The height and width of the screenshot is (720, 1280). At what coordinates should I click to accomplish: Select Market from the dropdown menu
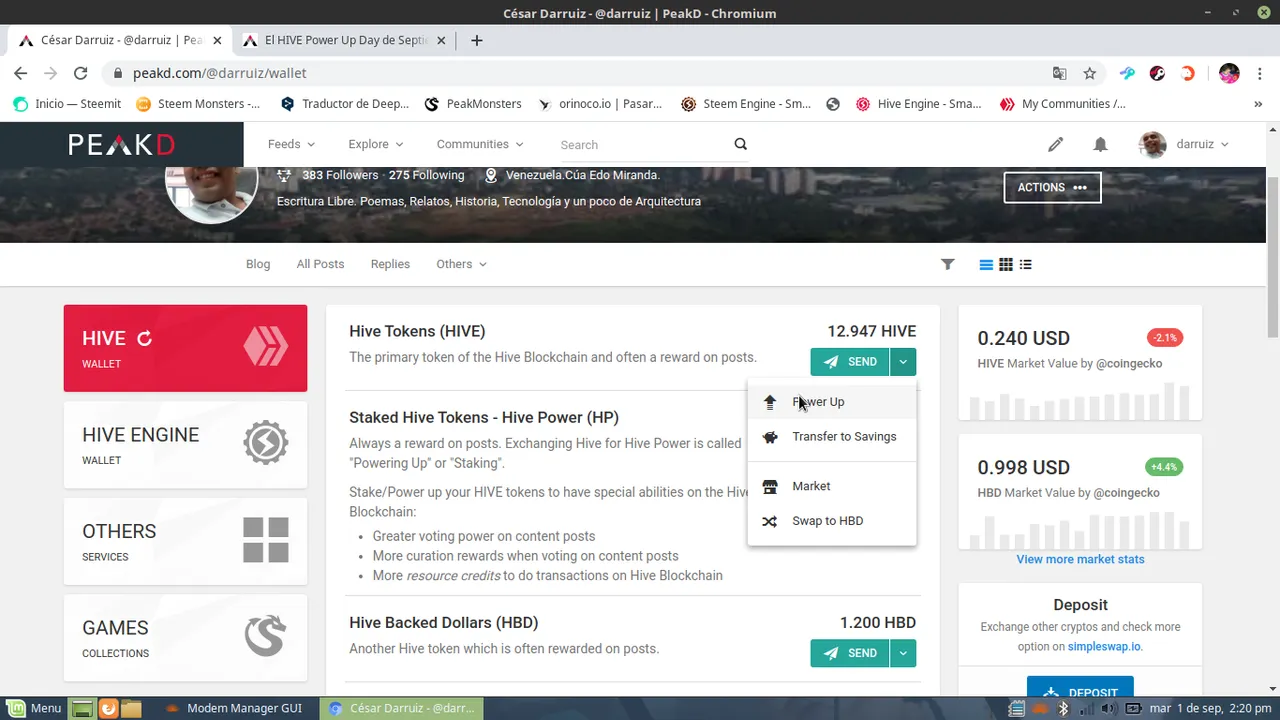tap(832, 486)
